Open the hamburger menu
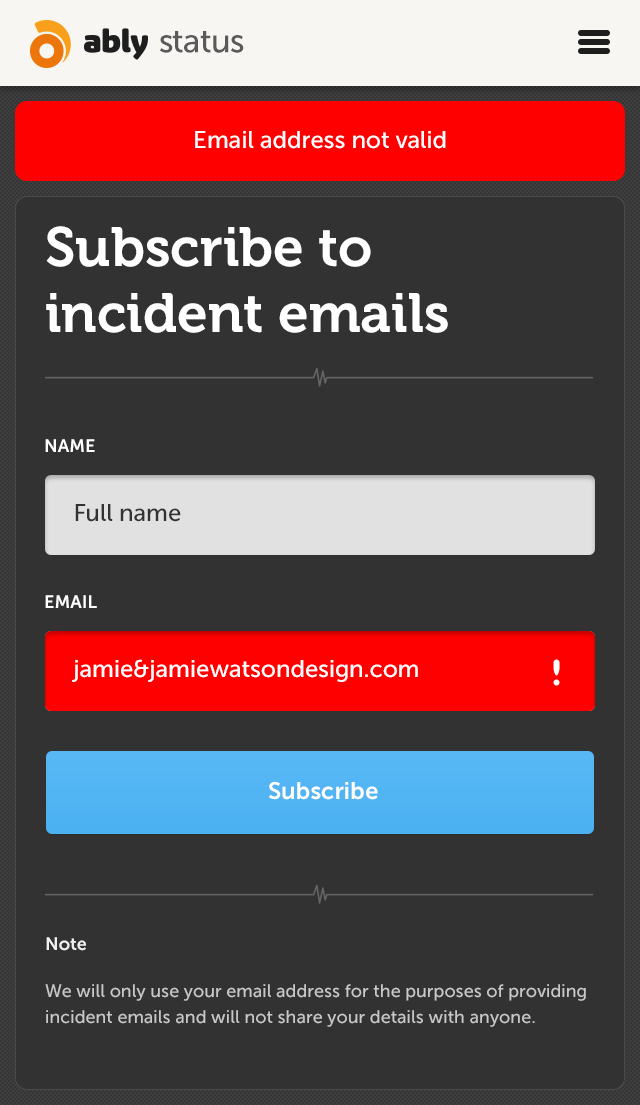Screen dimensions: 640x1105 point(593,42)
